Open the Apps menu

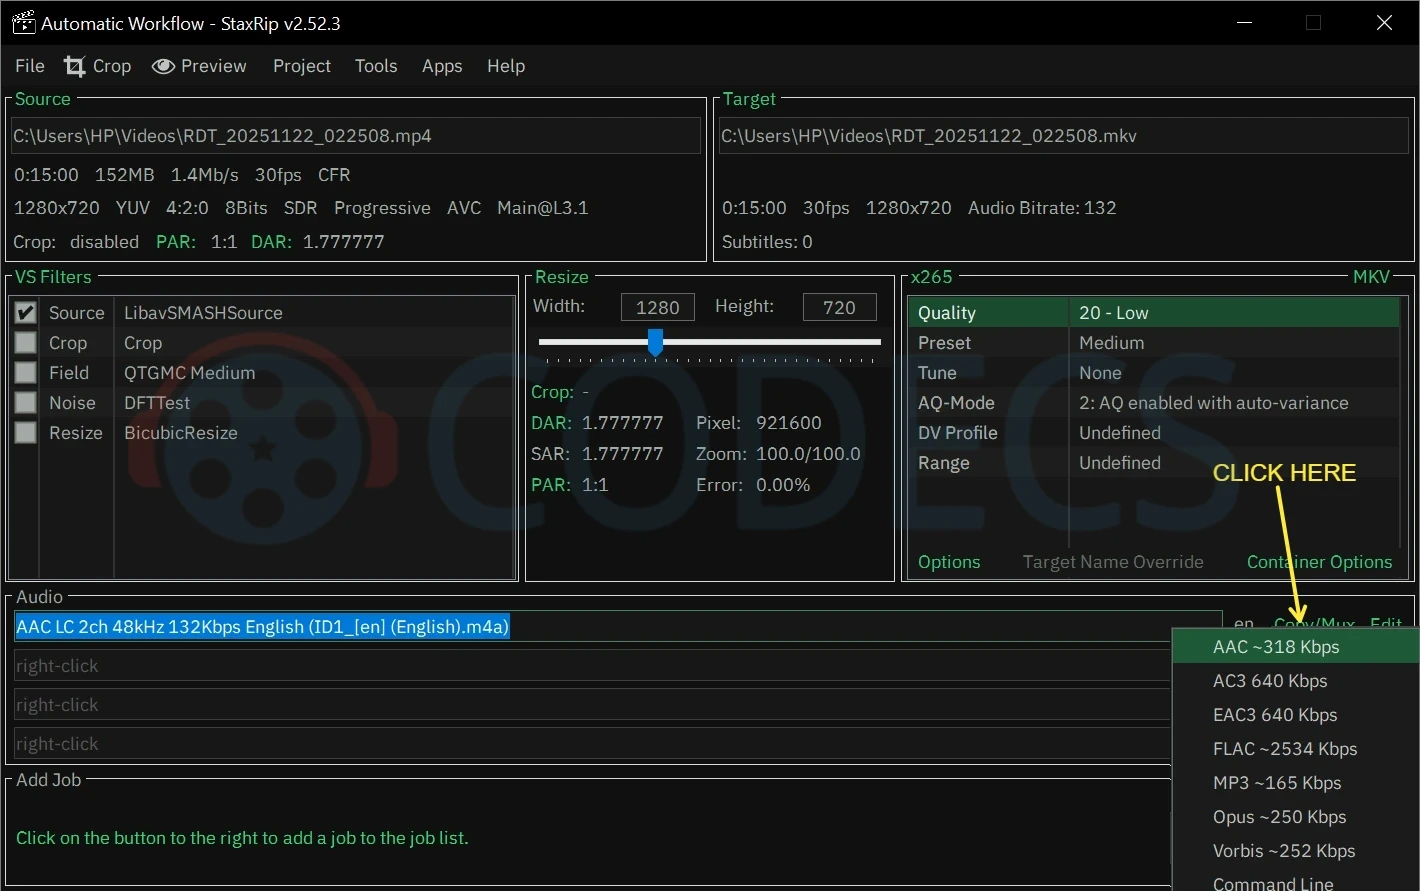pyautogui.click(x=442, y=66)
